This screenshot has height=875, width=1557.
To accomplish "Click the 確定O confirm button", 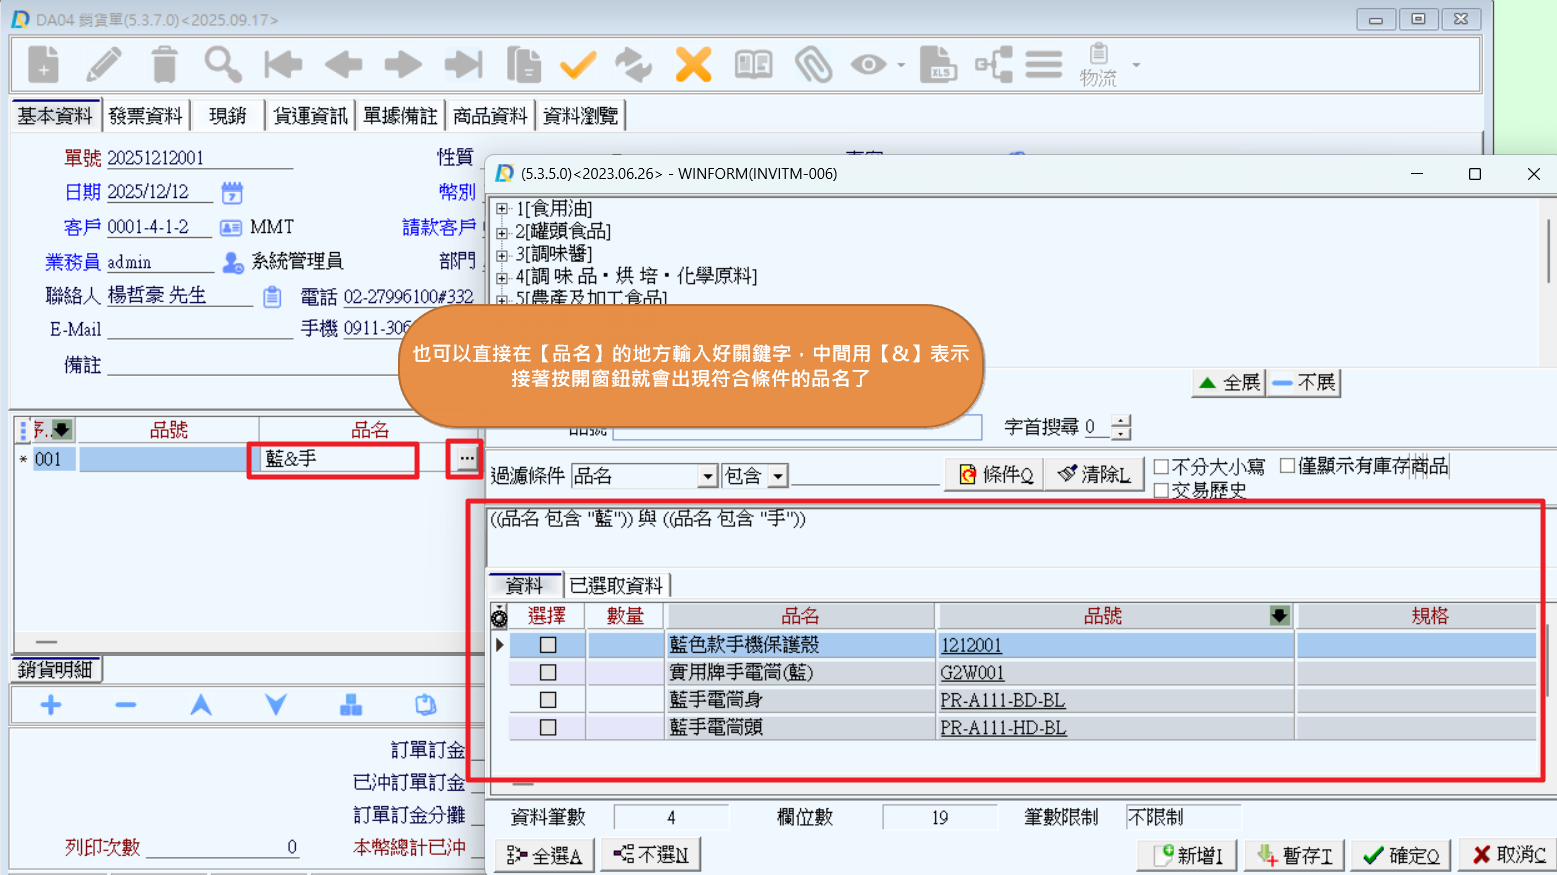I will pos(1401,855).
